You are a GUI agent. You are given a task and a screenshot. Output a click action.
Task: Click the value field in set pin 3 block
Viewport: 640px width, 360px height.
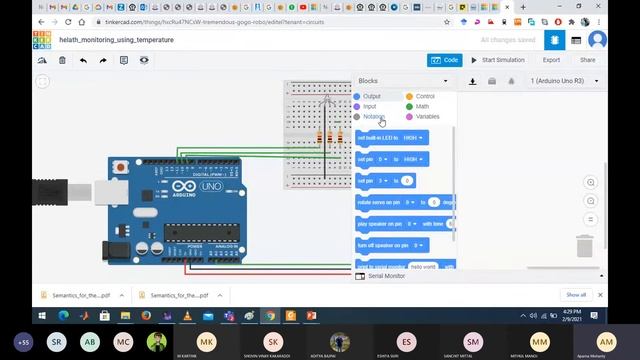point(407,181)
